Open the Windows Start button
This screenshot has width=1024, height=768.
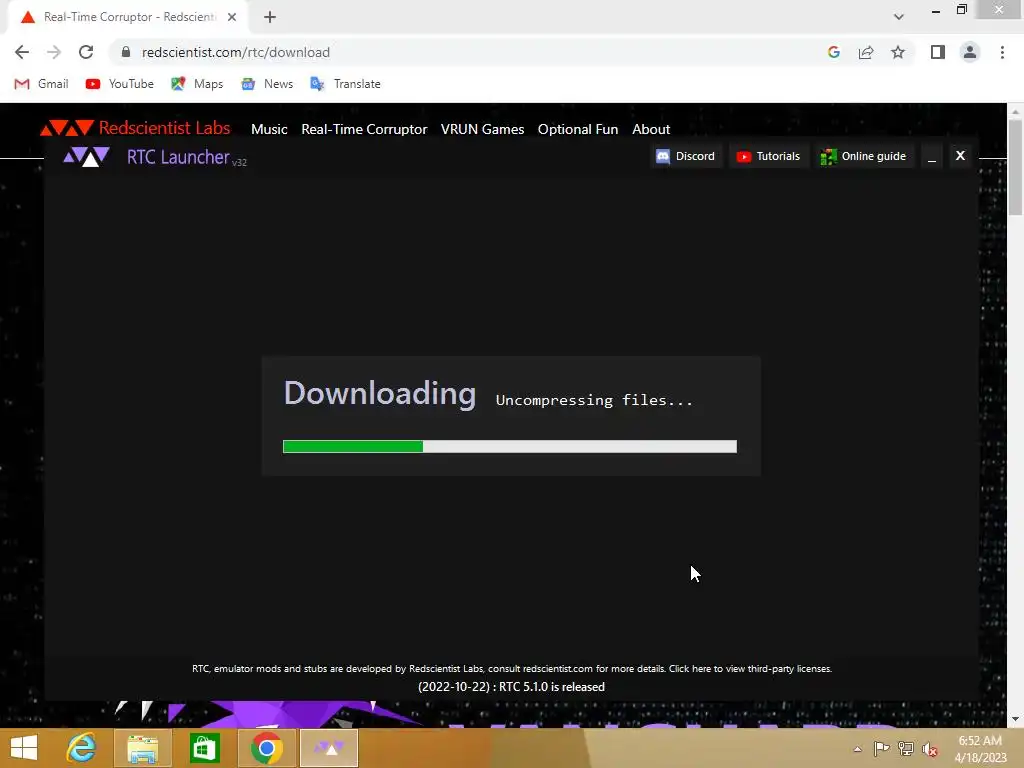(24, 748)
